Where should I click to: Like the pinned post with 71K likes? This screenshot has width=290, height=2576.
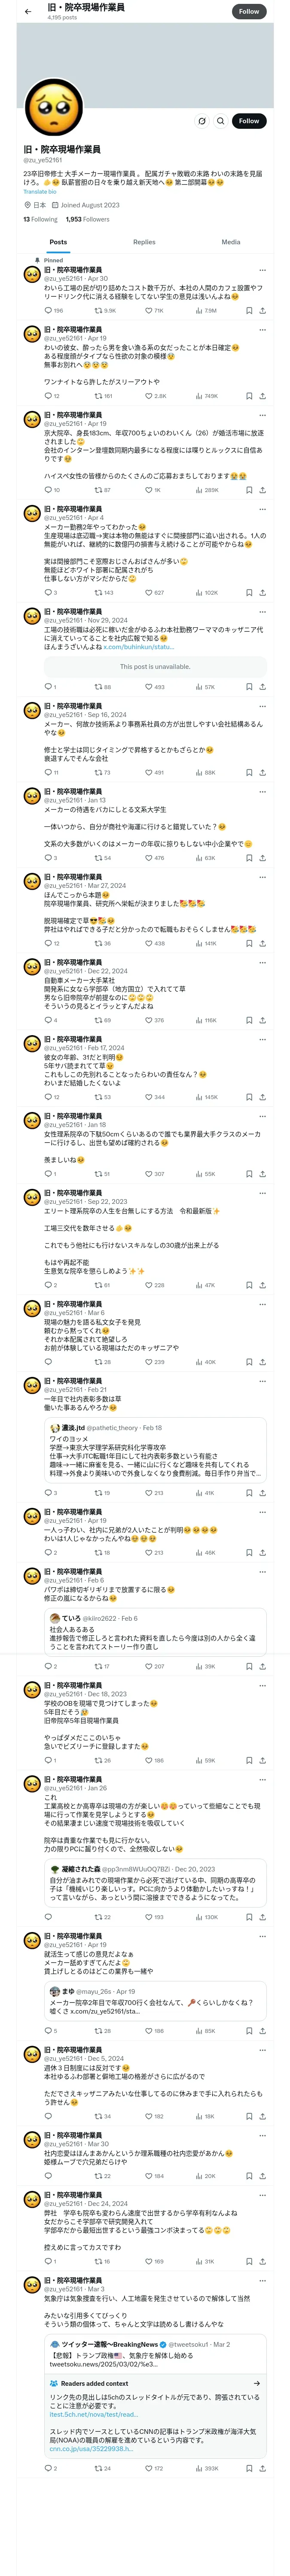[153, 311]
